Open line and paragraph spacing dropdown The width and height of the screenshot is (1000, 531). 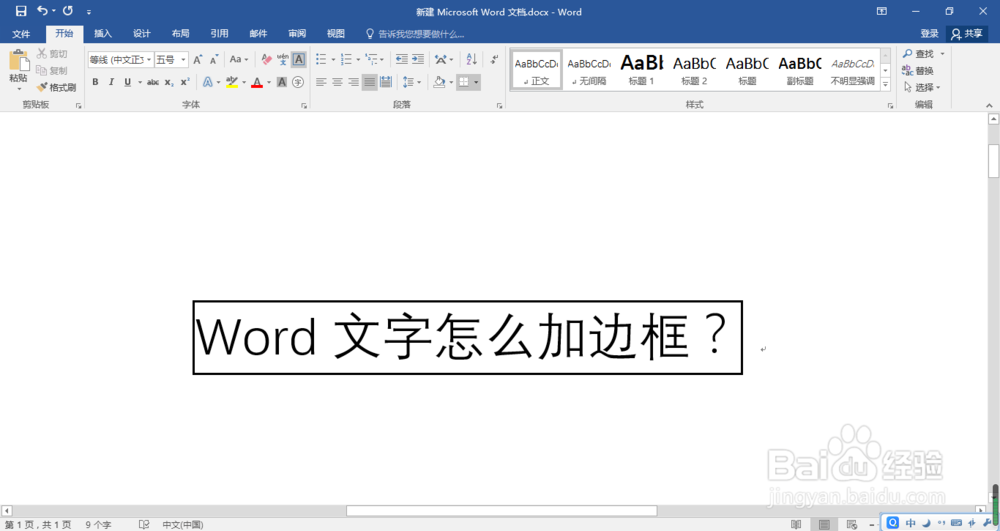tap(411, 82)
